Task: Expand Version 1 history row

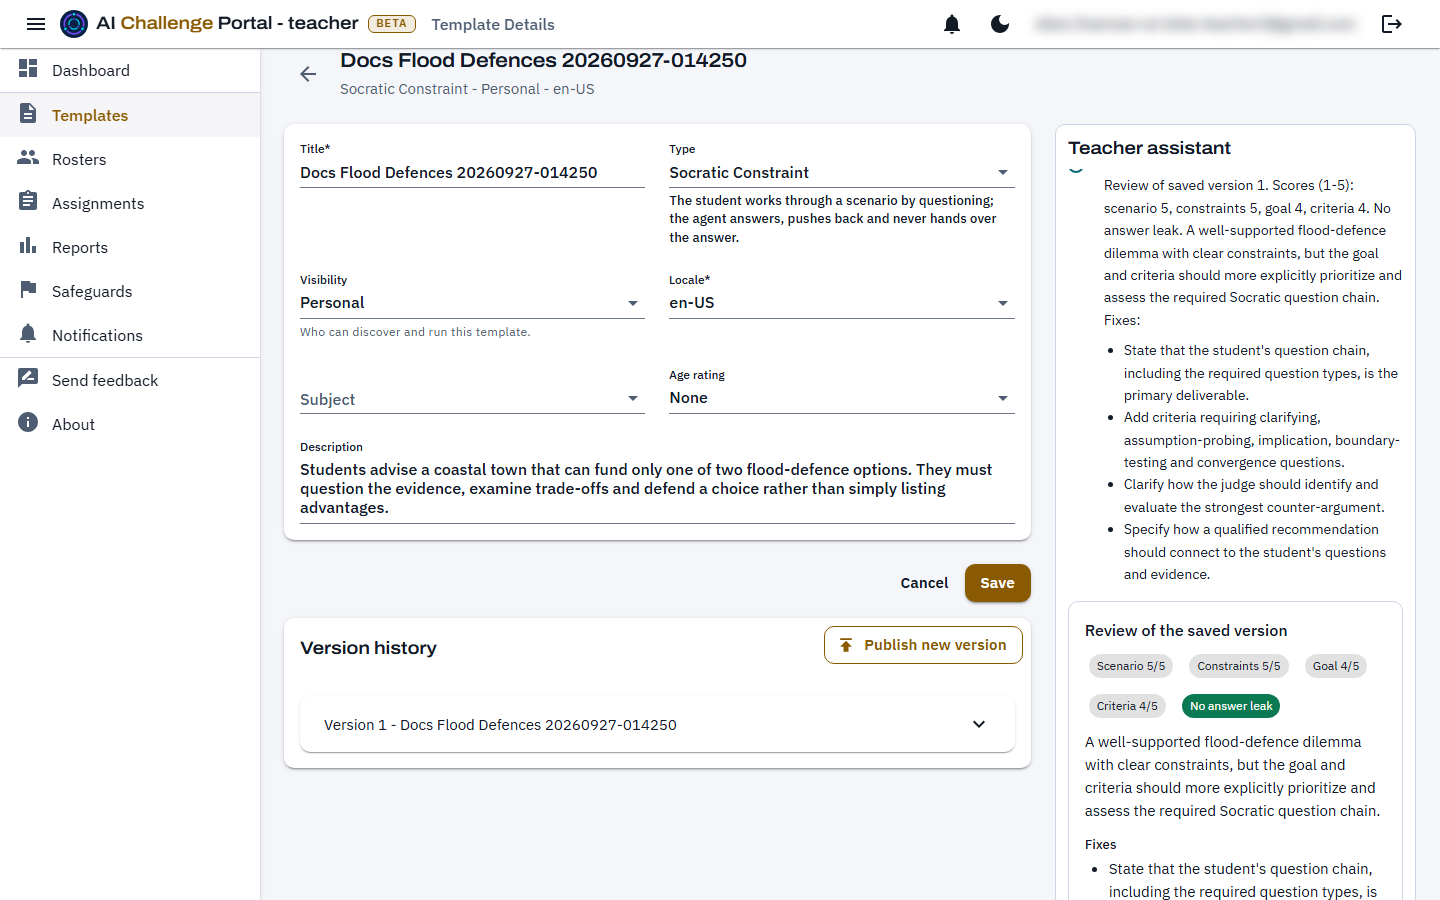Action: [657, 725]
